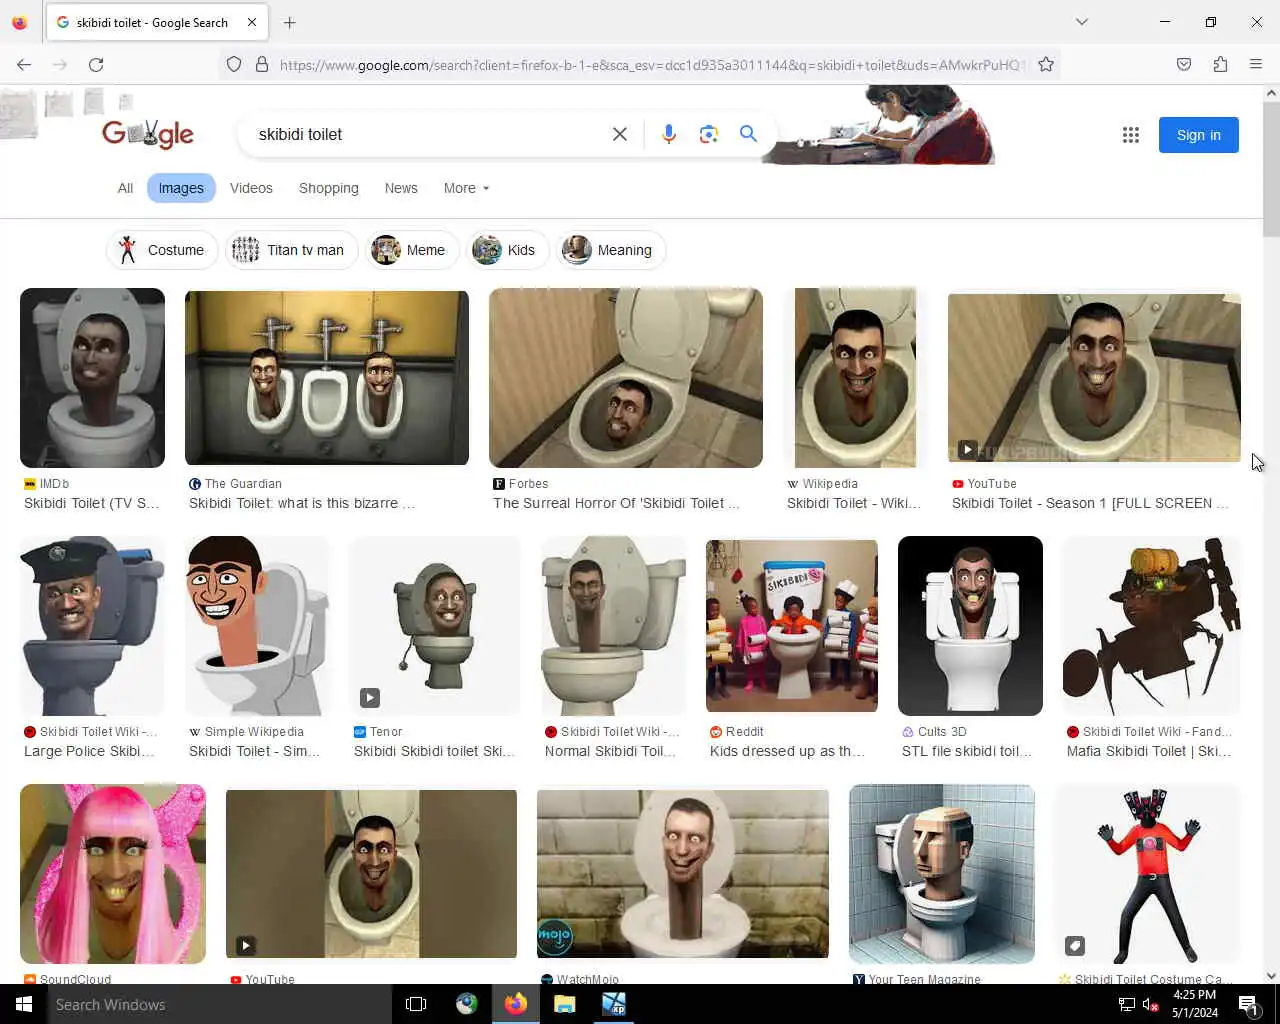This screenshot has width=1280, height=1024.
Task: Open Google Lens image search camera icon
Action: tap(709, 134)
